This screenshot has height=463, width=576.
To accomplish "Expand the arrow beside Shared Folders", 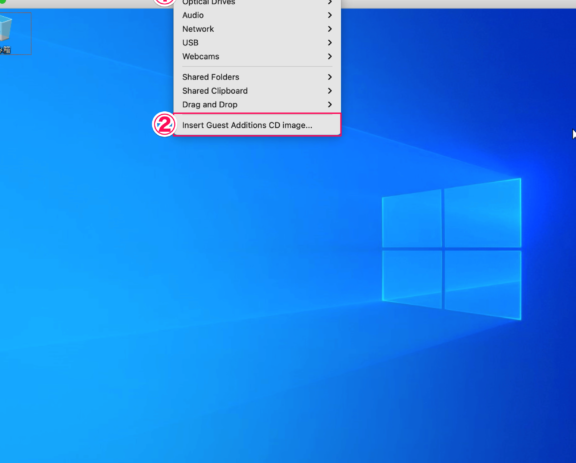I will 330,77.
